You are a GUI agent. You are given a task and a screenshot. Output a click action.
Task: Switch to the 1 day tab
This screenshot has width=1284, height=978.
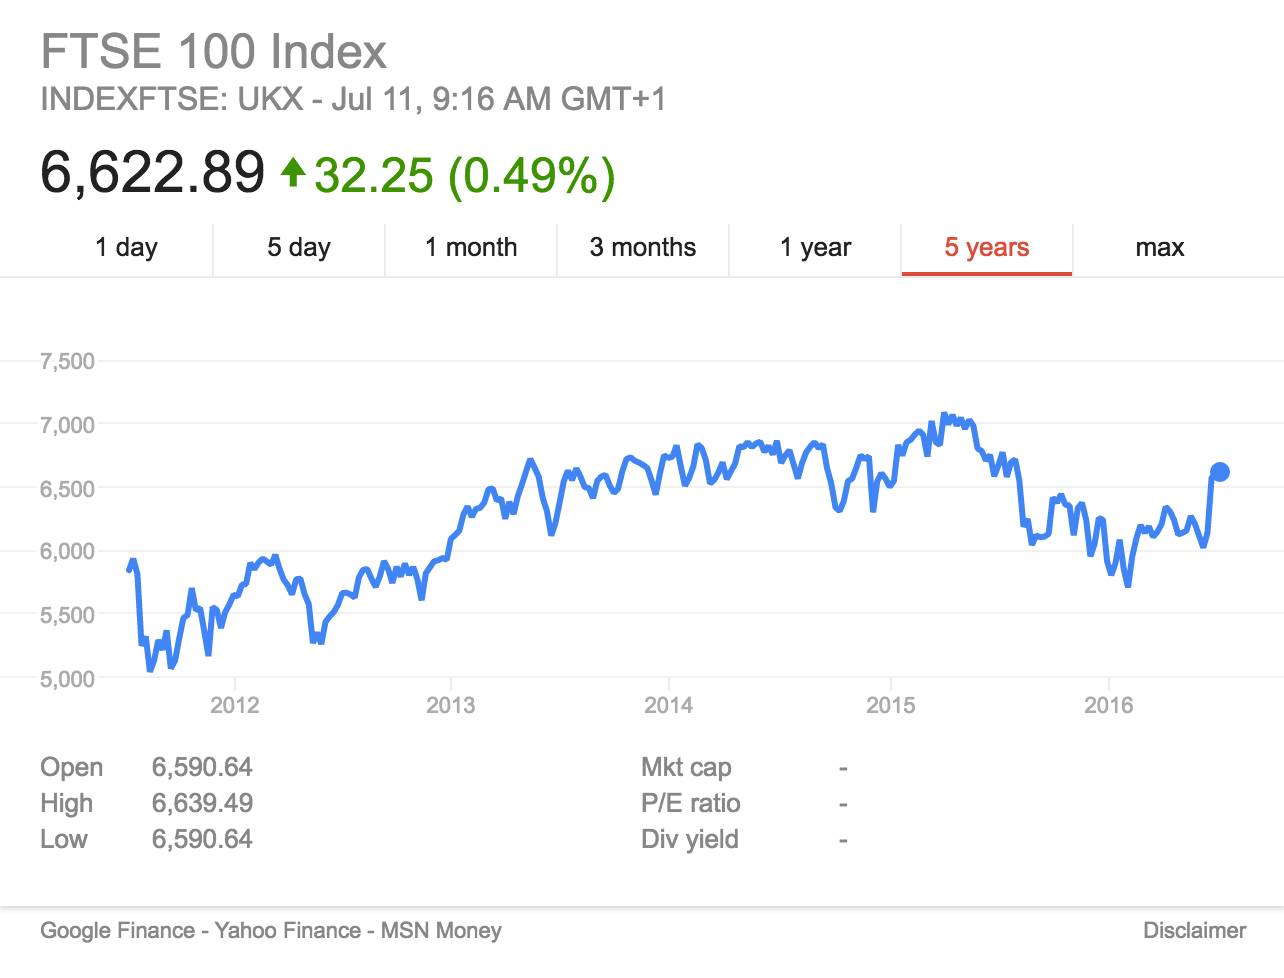click(x=127, y=248)
